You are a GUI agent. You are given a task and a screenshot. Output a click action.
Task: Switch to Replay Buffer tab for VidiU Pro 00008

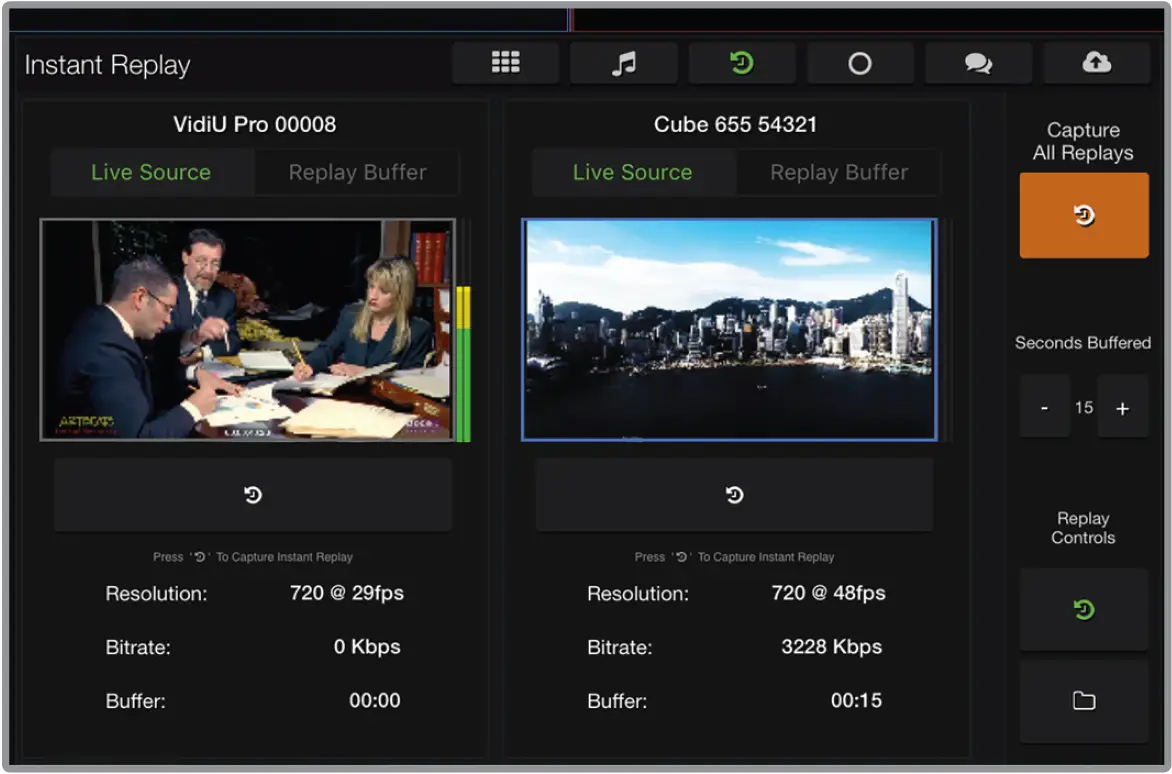(x=357, y=173)
